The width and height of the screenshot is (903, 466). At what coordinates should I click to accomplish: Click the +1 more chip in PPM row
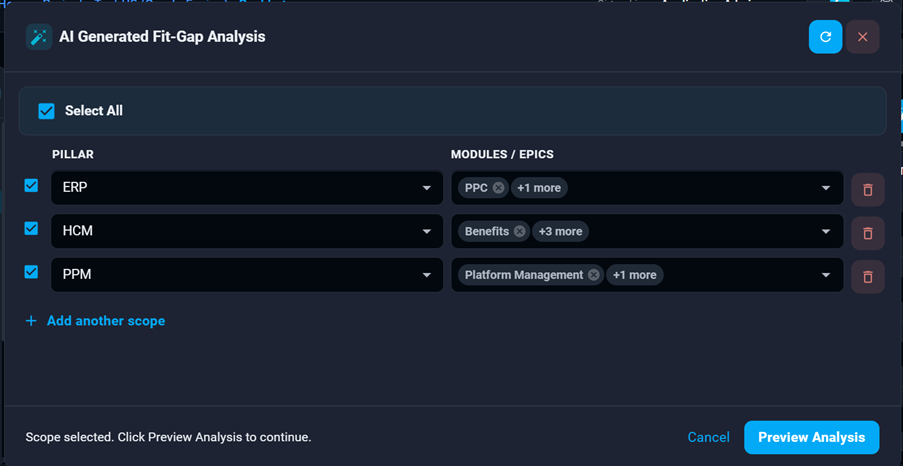tap(635, 275)
